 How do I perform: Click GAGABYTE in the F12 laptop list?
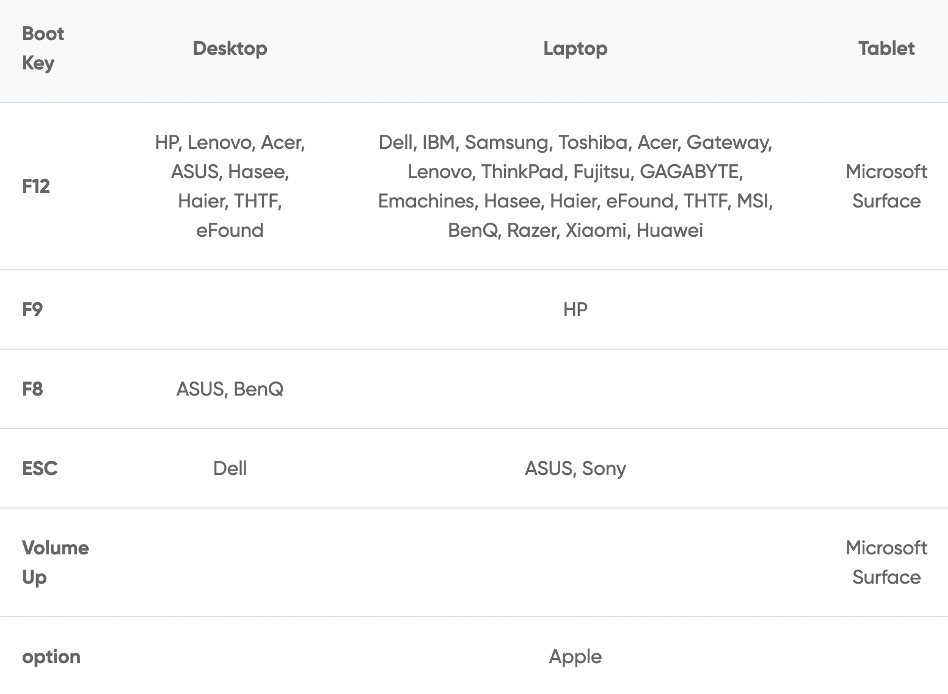(x=691, y=172)
